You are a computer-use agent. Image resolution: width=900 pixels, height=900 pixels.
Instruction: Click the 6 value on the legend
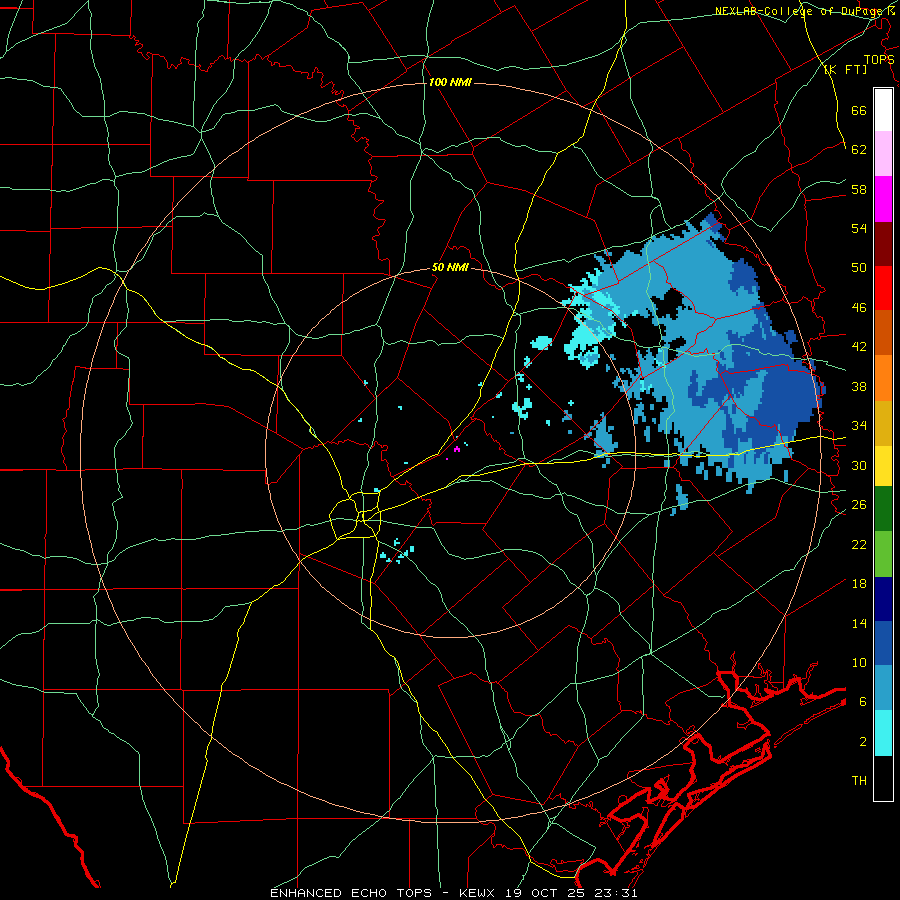862,701
